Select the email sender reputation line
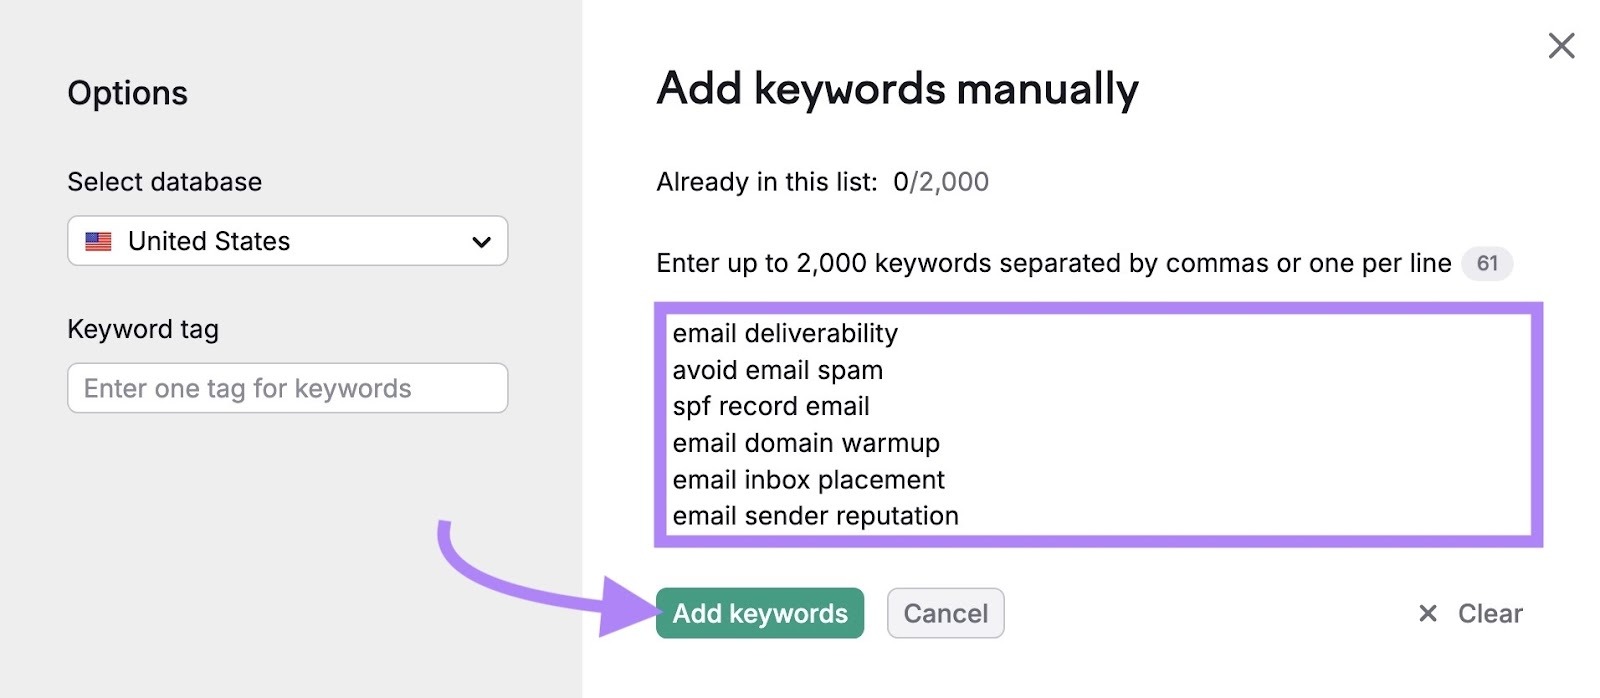1600x698 pixels. point(814,516)
